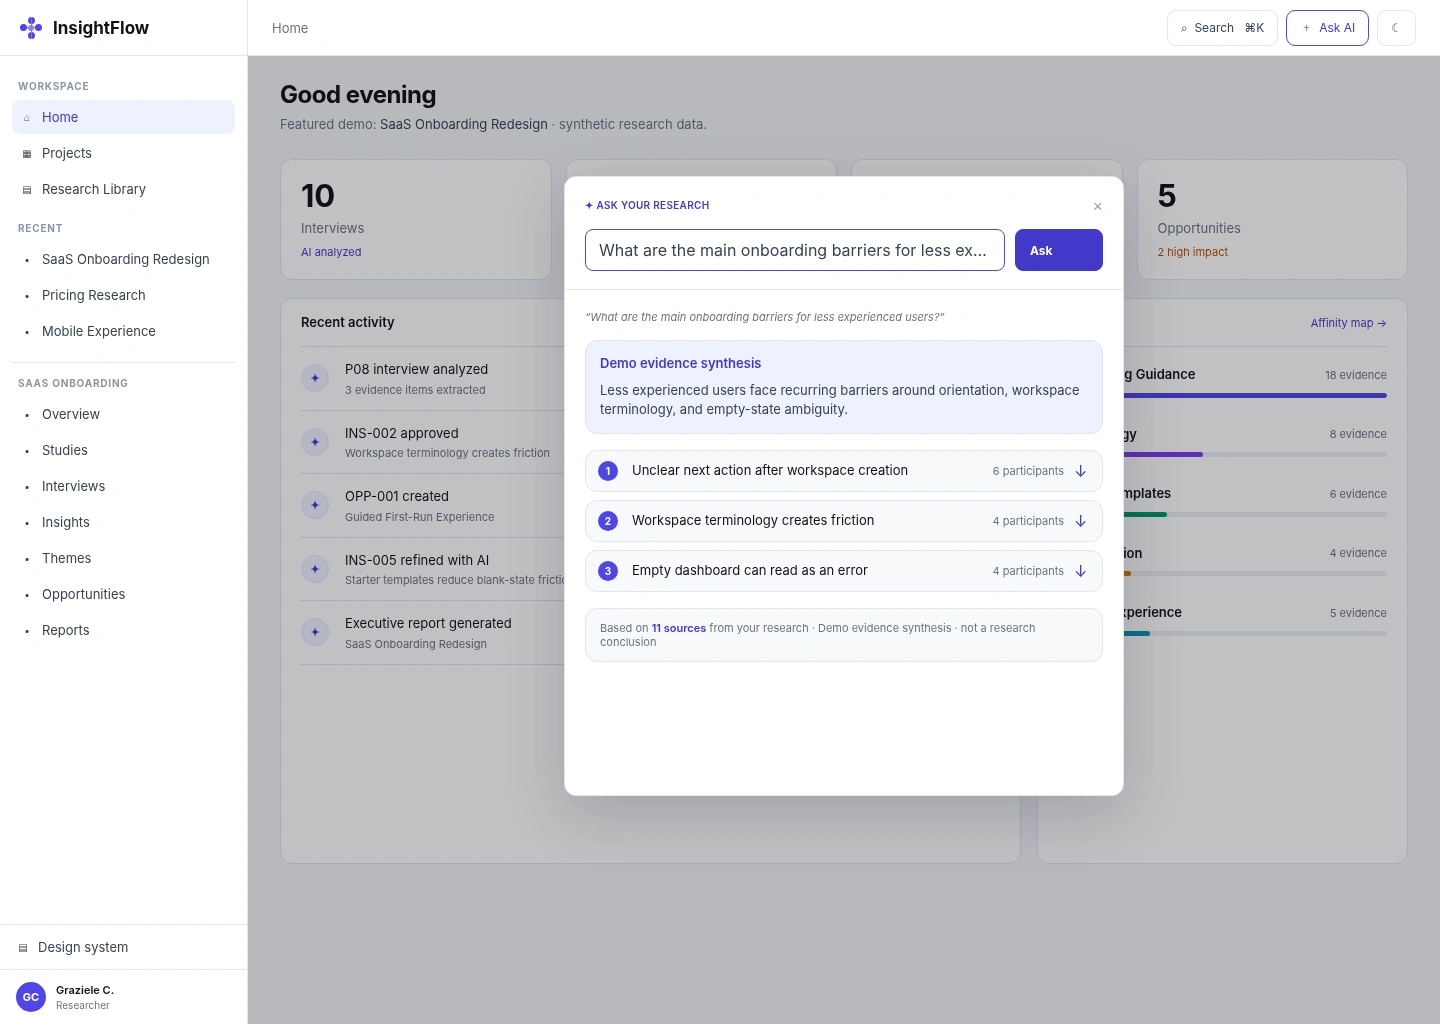This screenshot has width=1440, height=1024.
Task: Click the sparkle icon beside INS-002 approved
Action: [x=315, y=442]
